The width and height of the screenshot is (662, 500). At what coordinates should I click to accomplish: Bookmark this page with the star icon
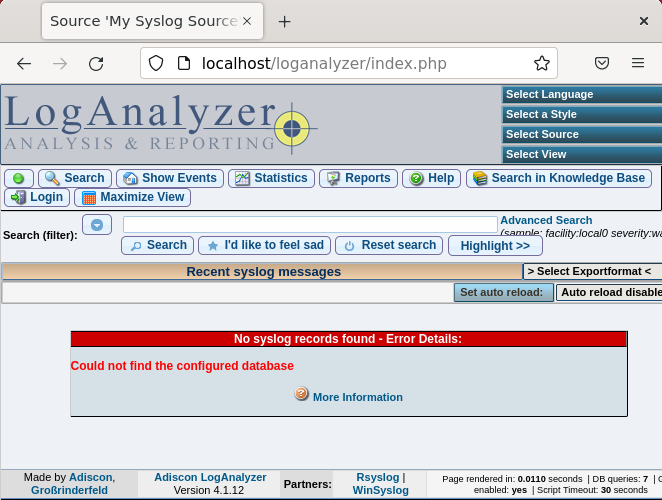tap(542, 63)
